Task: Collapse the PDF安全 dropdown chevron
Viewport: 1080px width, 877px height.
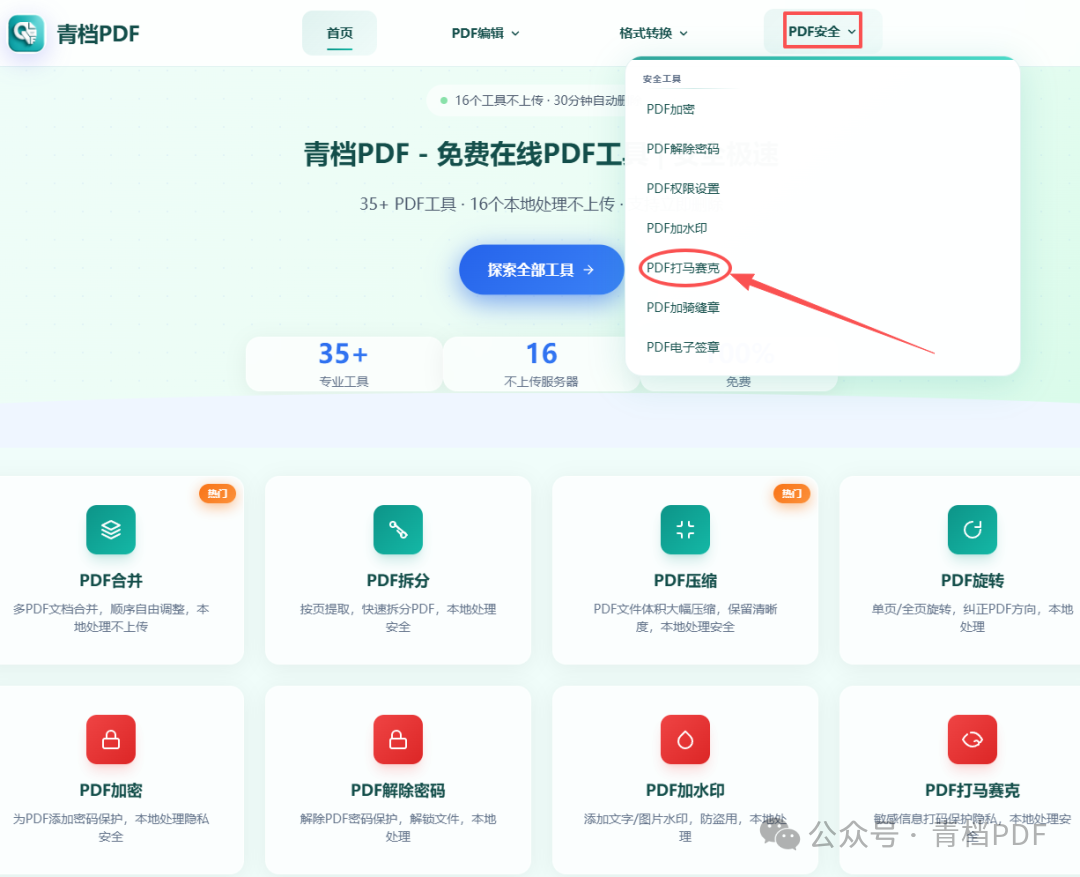Action: tap(852, 32)
